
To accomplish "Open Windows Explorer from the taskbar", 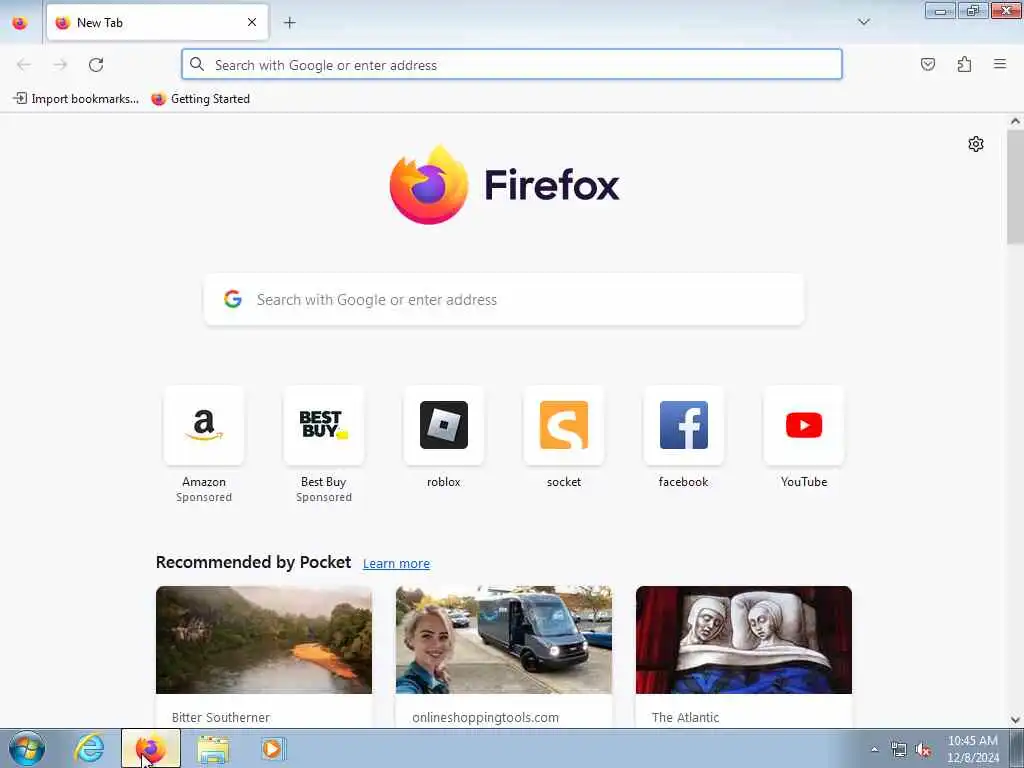I will point(213,749).
